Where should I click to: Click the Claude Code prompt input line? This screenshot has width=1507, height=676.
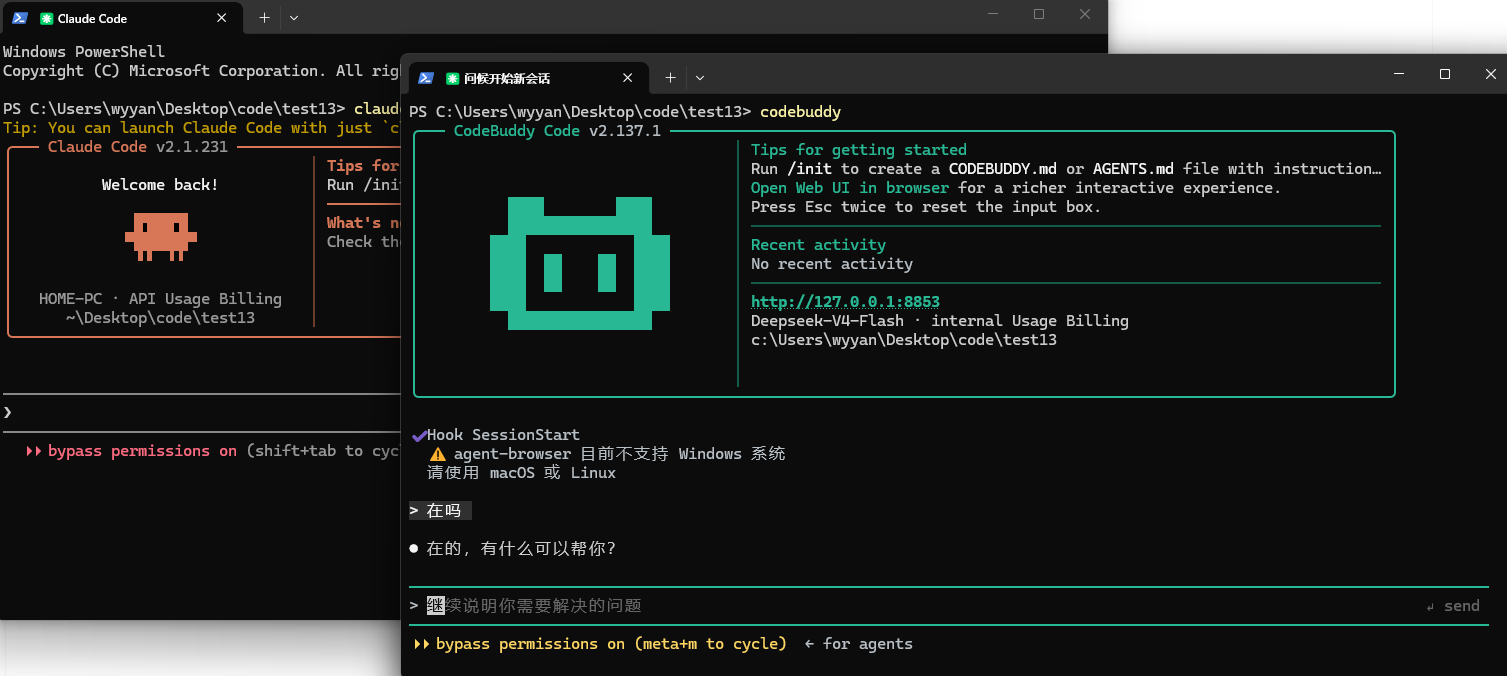[200, 413]
